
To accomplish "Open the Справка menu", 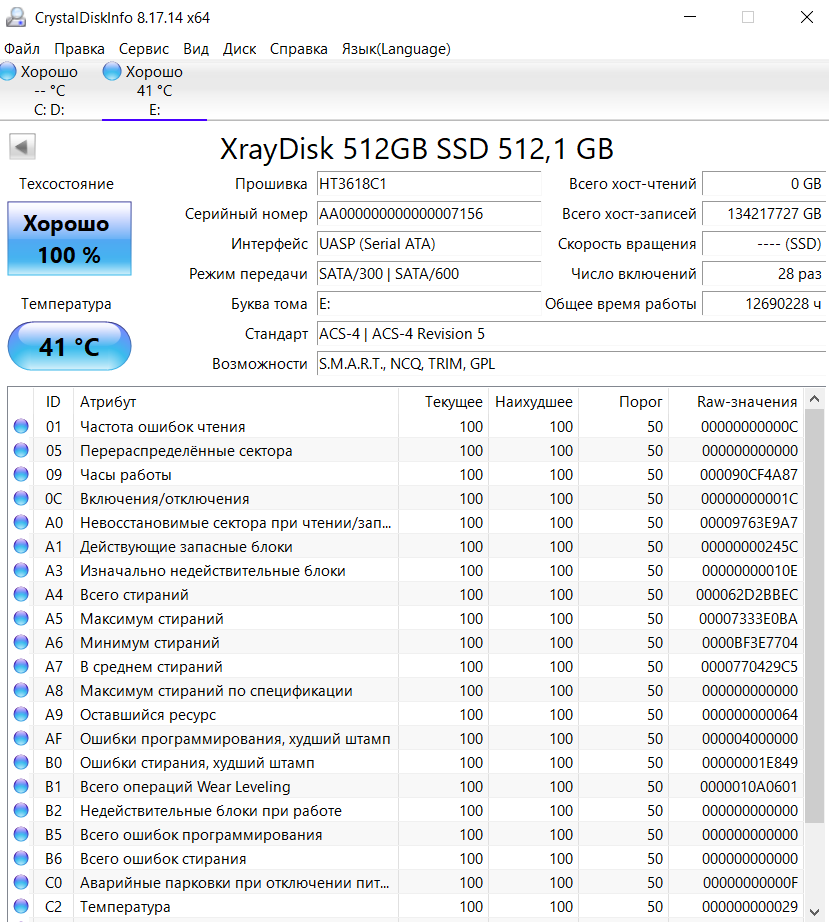I will [299, 49].
